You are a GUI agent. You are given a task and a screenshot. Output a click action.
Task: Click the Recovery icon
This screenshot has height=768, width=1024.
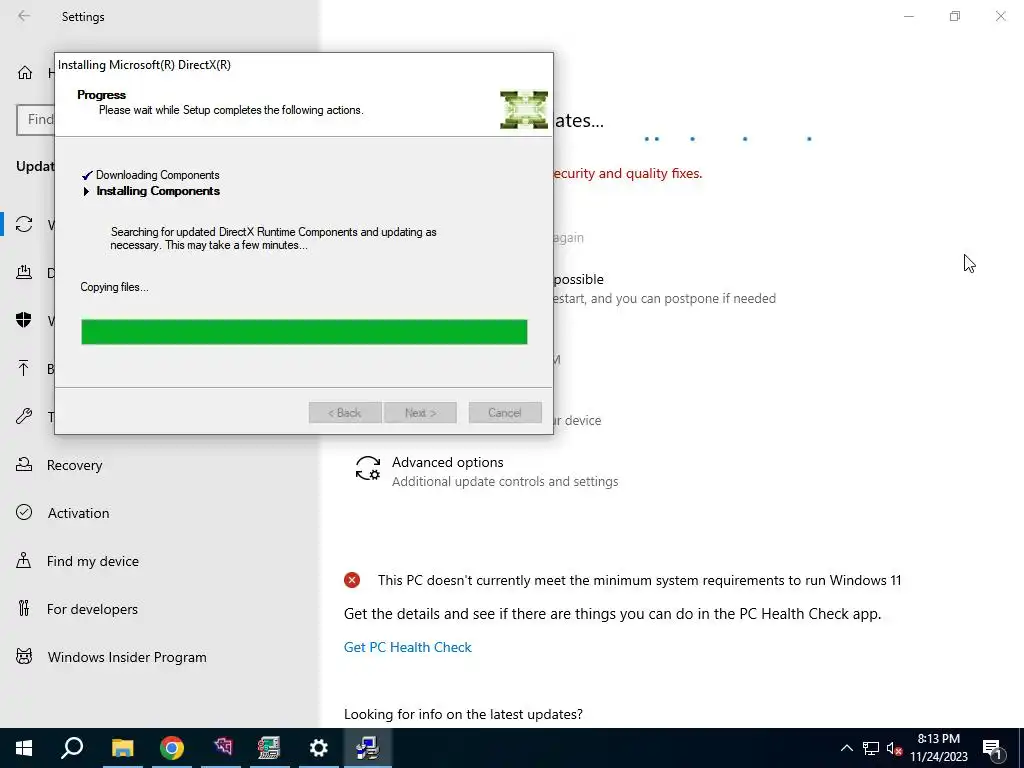(24, 464)
